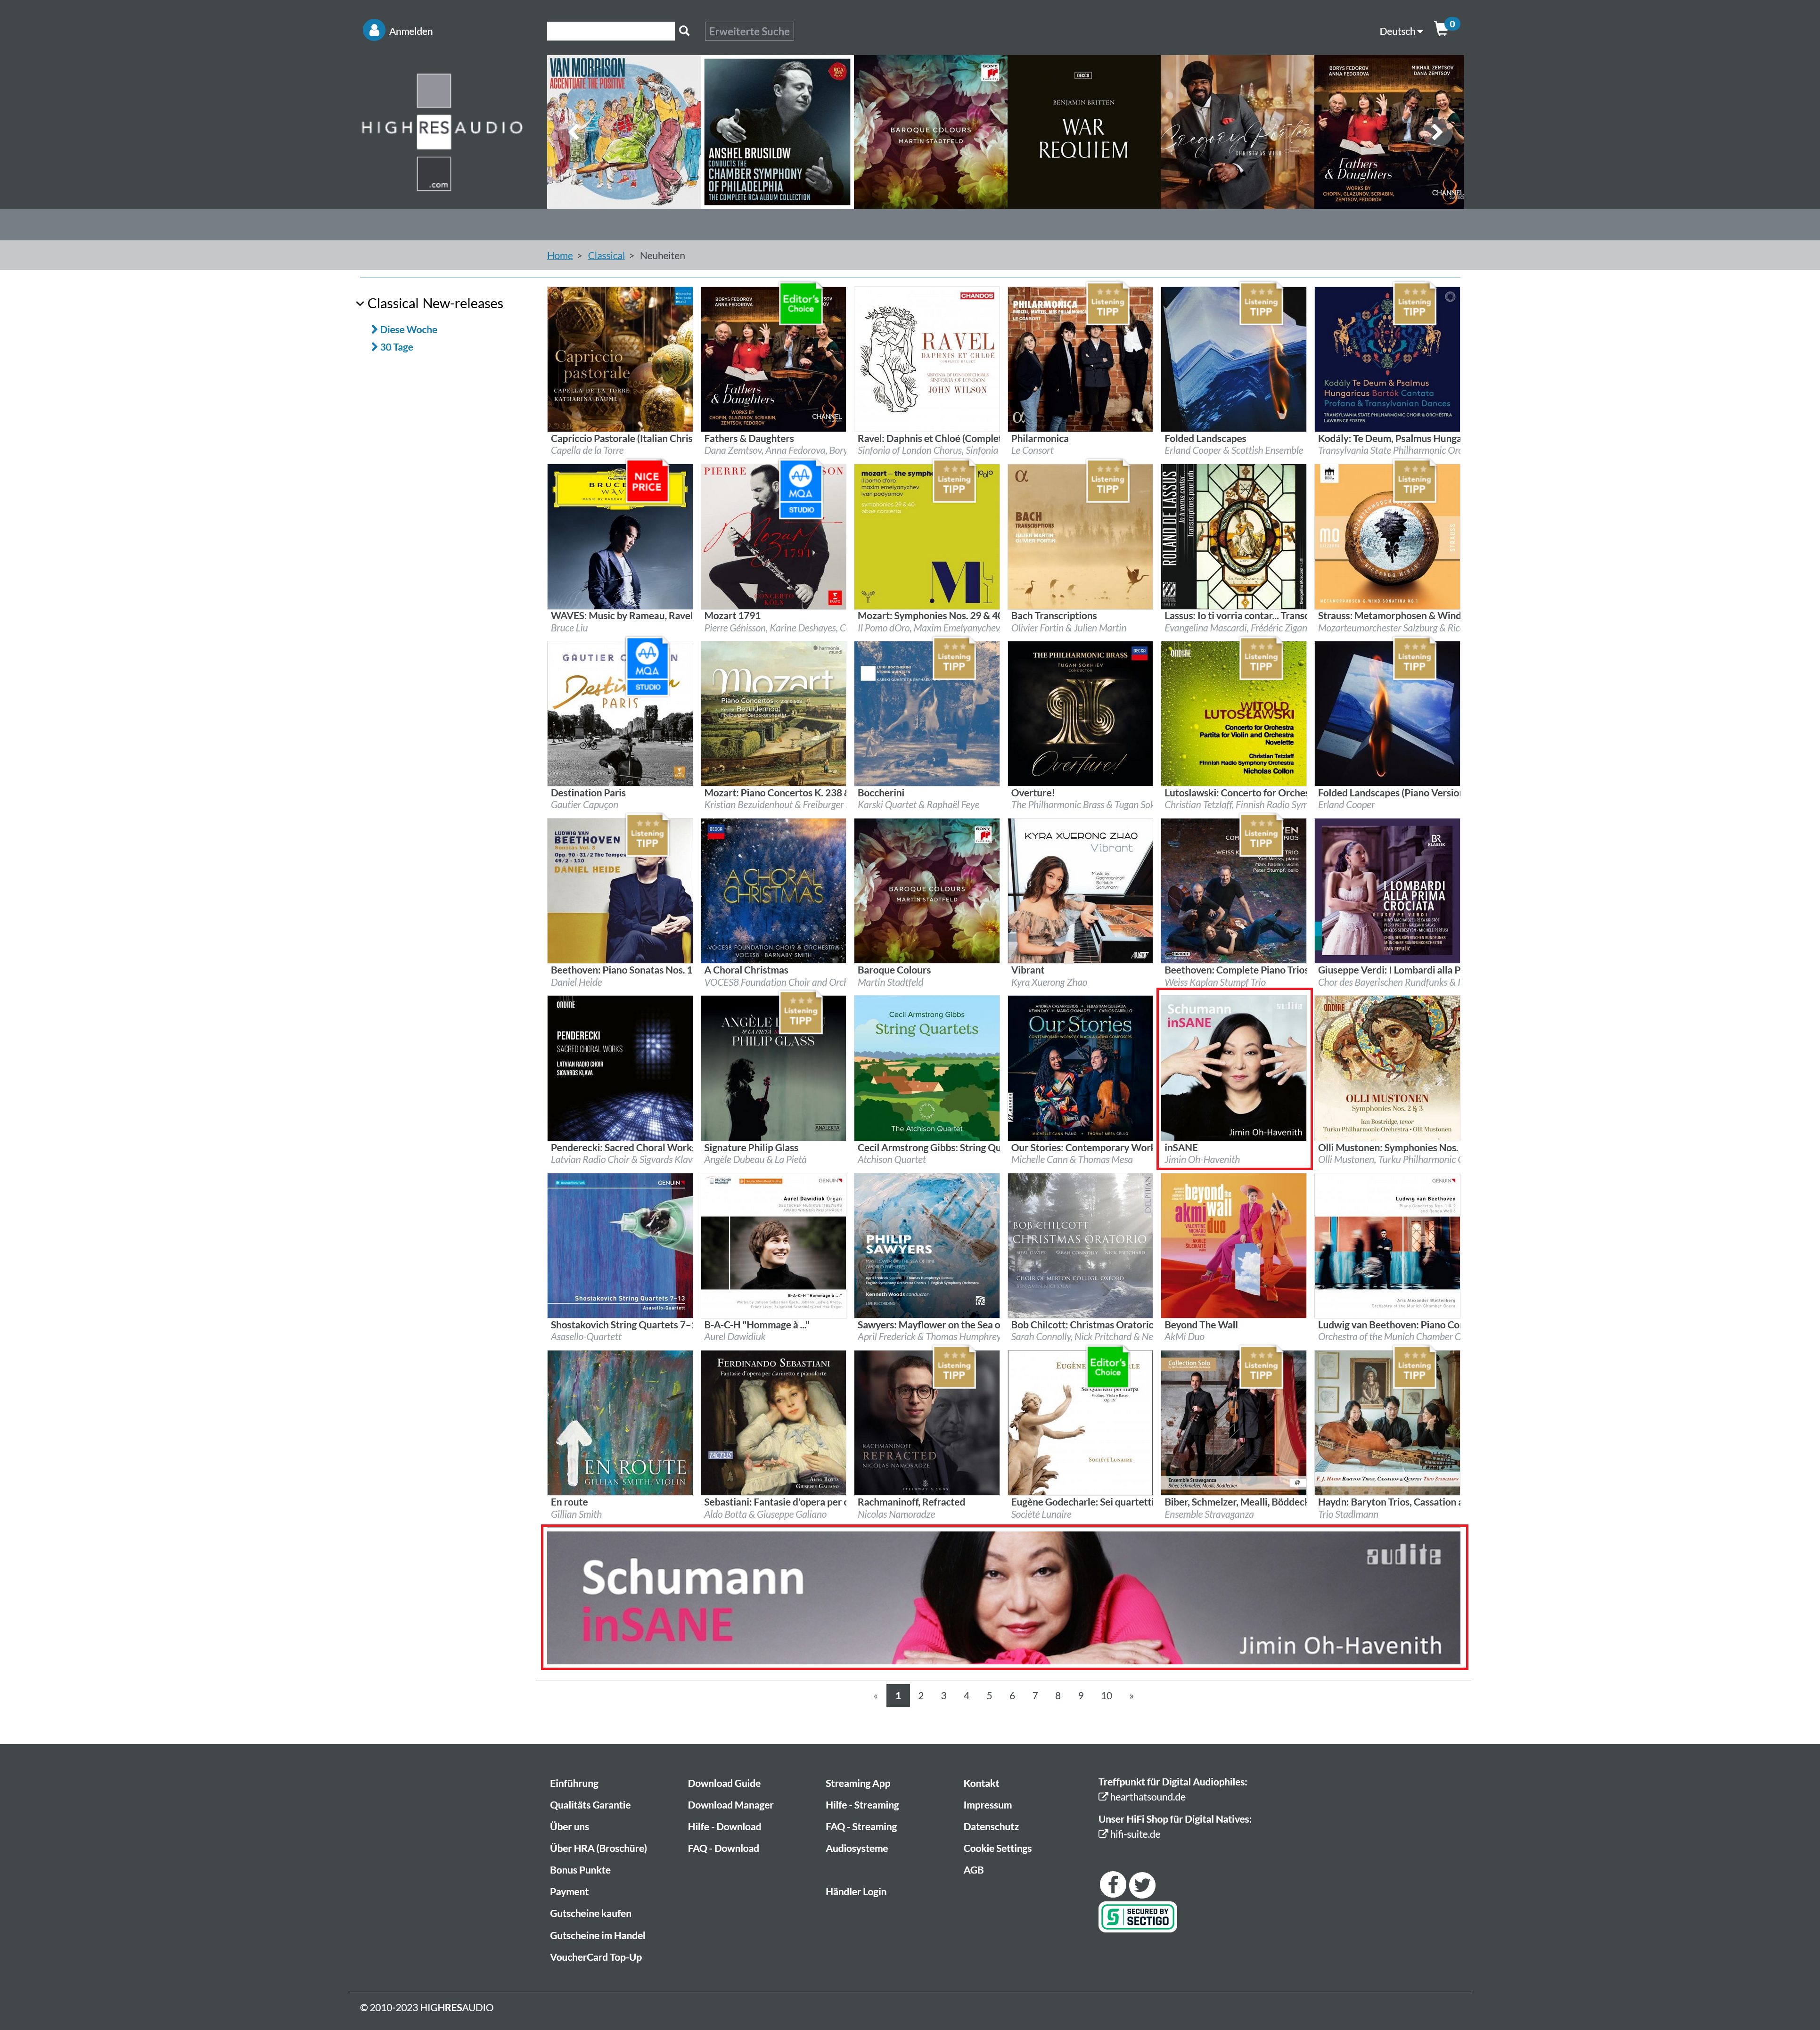
Task: Go to Classical breadcrumb link
Action: [606, 256]
